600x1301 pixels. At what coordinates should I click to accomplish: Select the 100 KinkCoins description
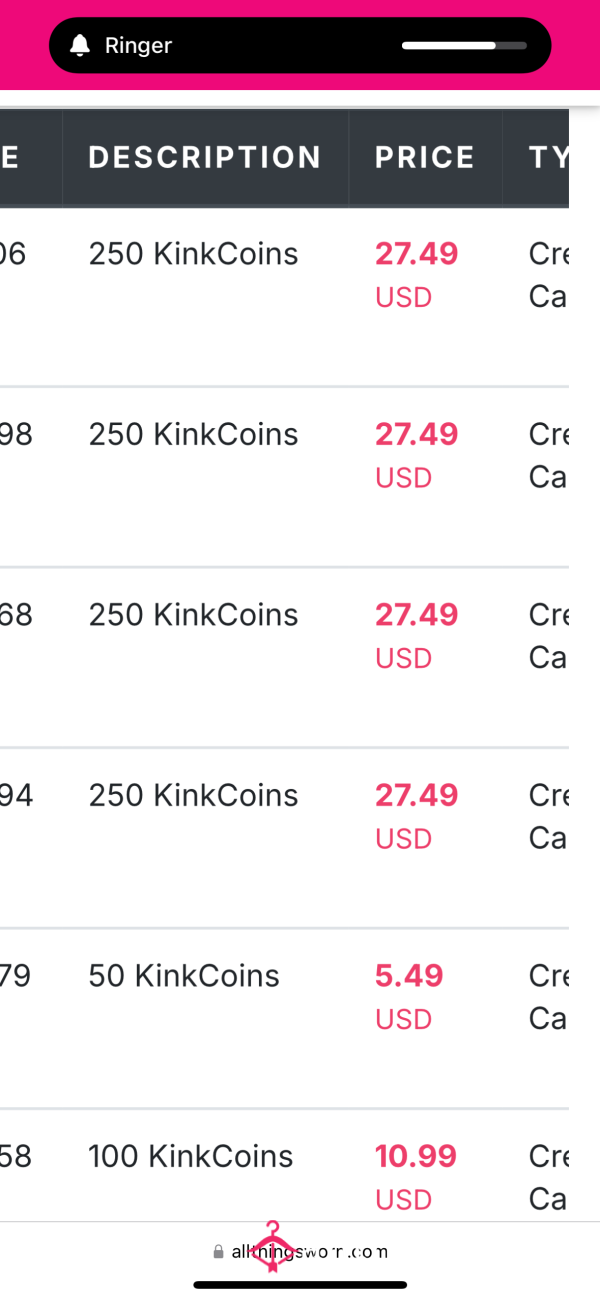191,1157
